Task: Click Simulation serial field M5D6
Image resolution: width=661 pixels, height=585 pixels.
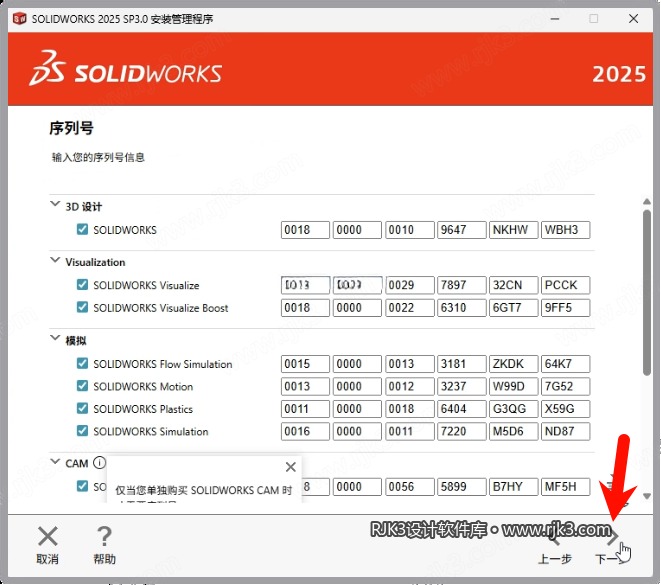Action: [x=513, y=431]
